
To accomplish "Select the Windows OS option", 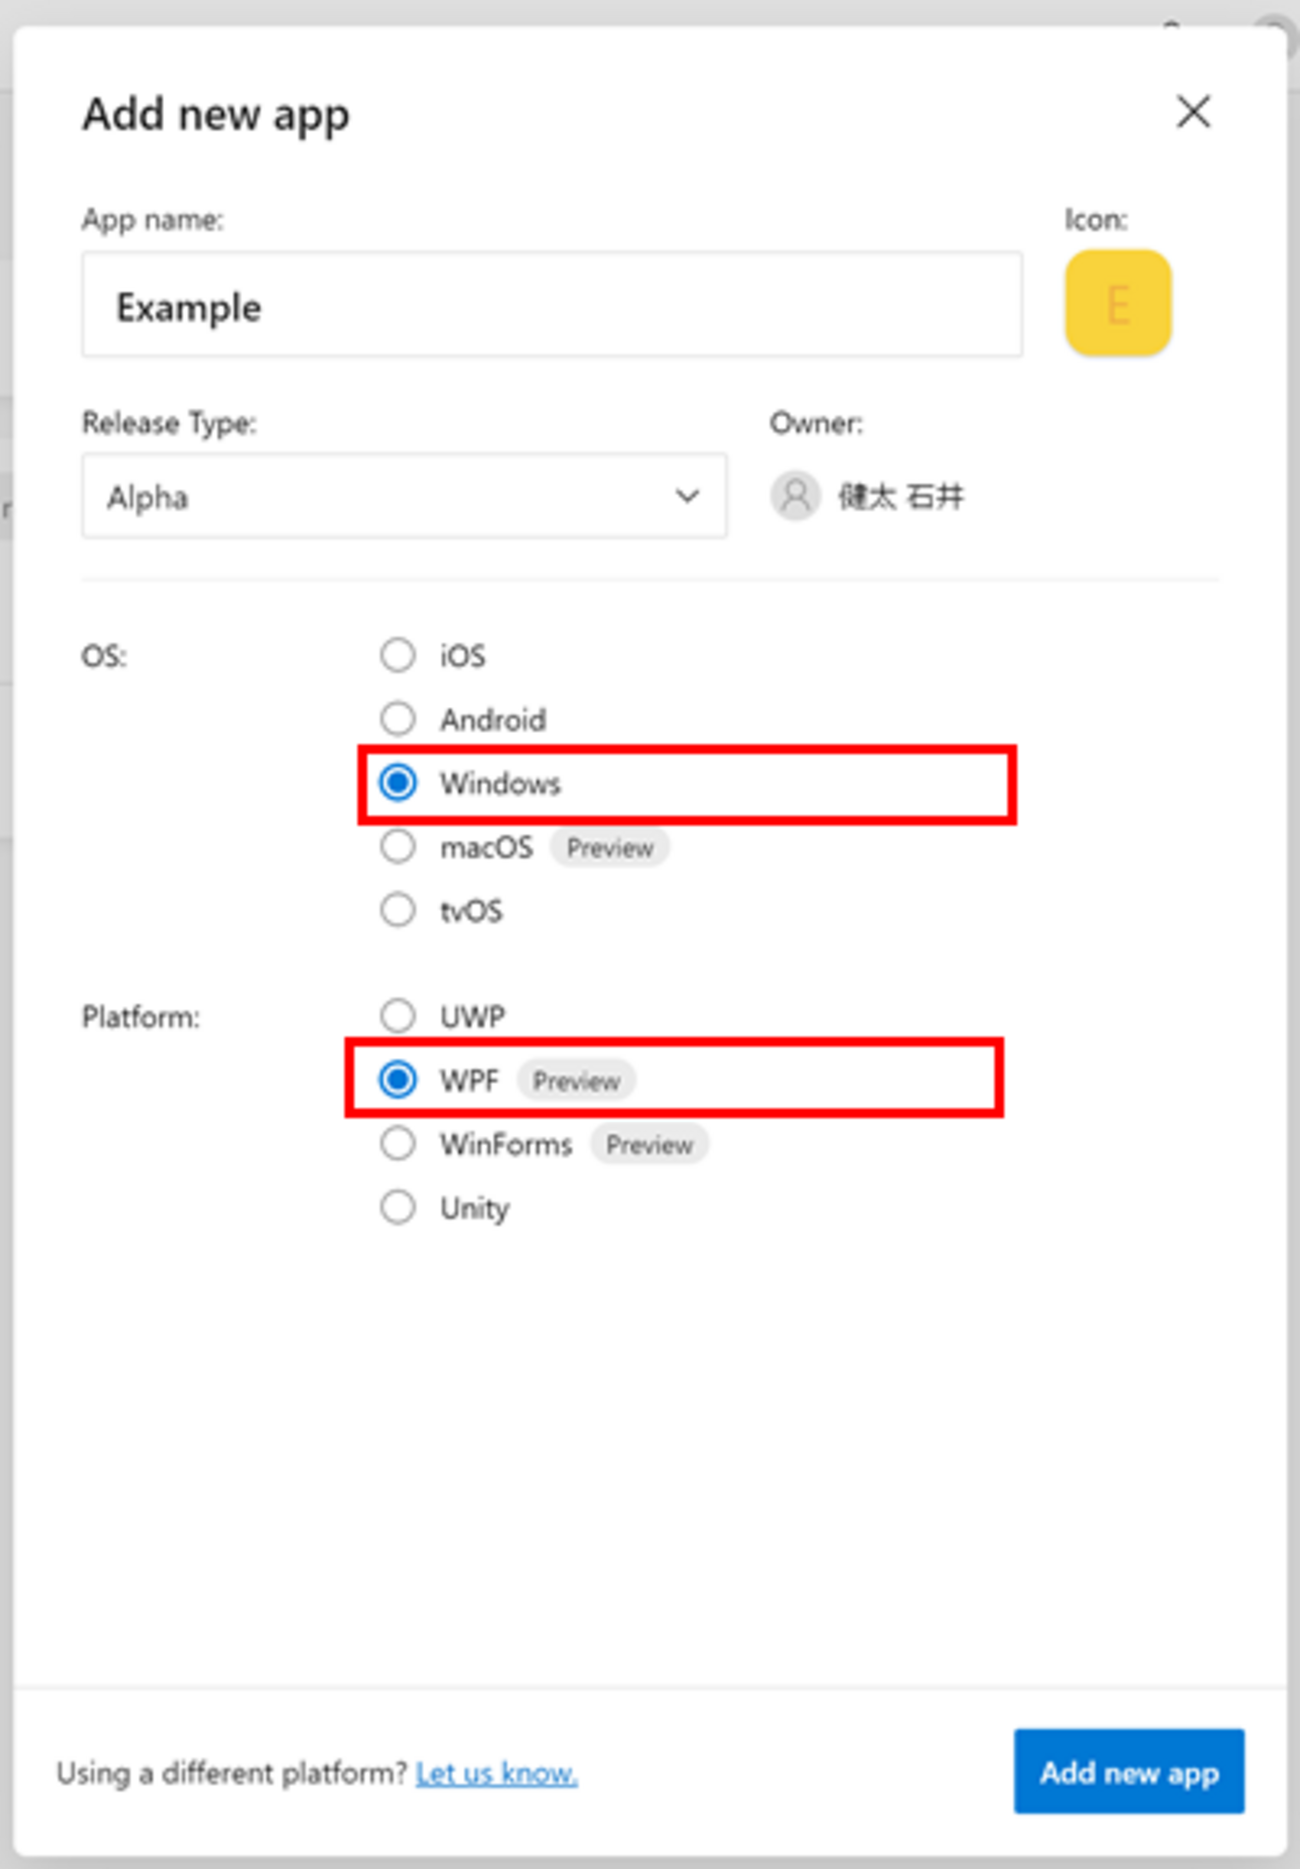I will point(398,783).
